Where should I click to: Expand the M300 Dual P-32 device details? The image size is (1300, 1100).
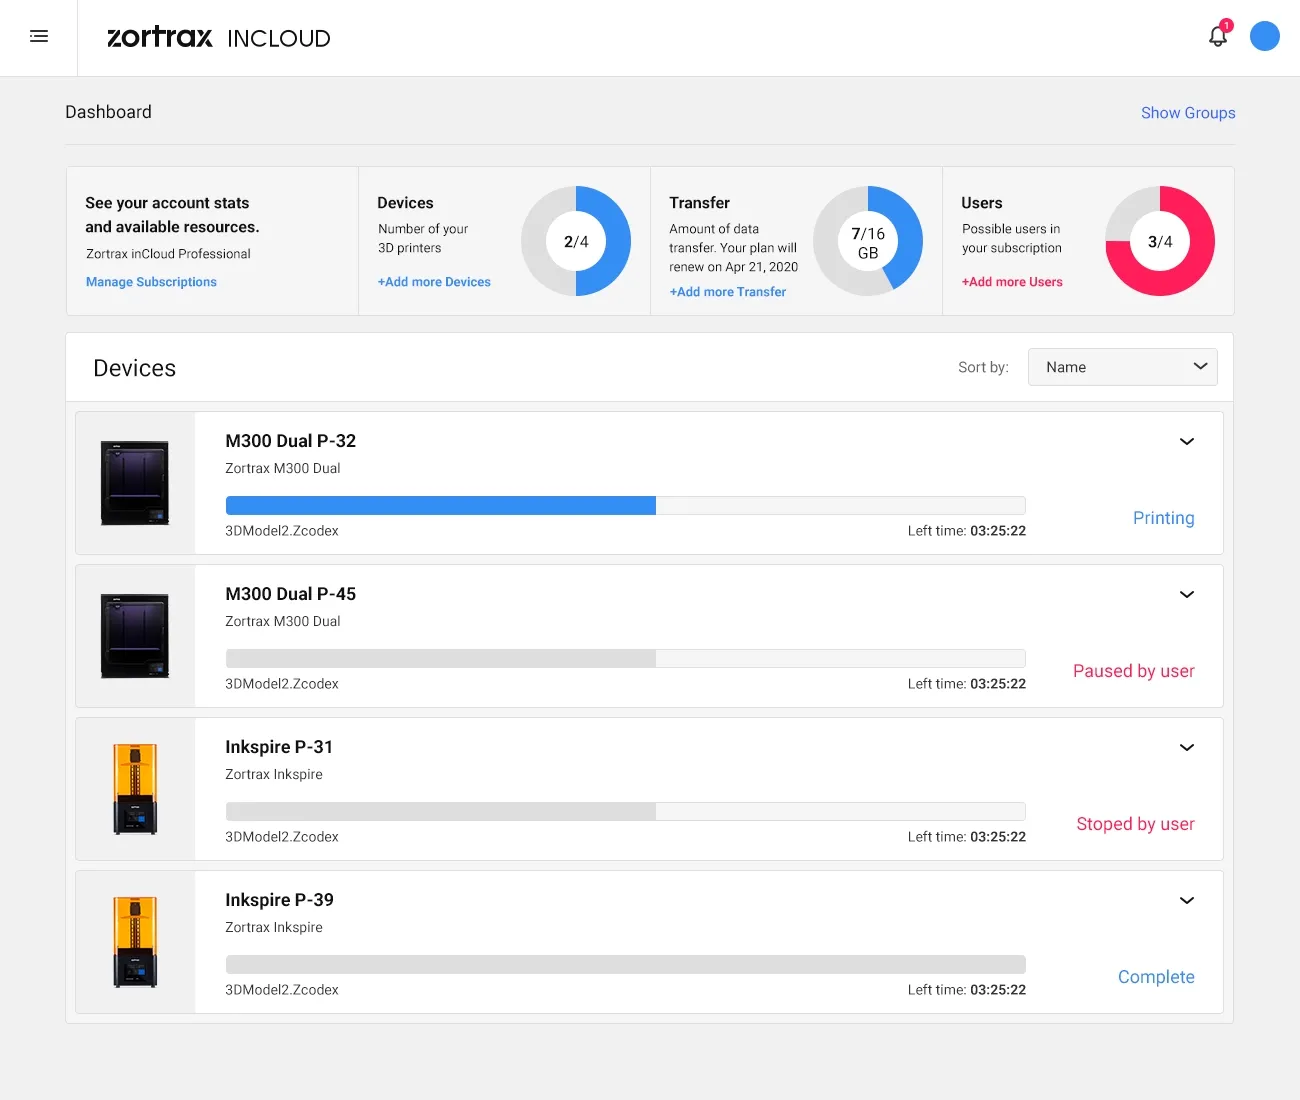pyautogui.click(x=1186, y=442)
